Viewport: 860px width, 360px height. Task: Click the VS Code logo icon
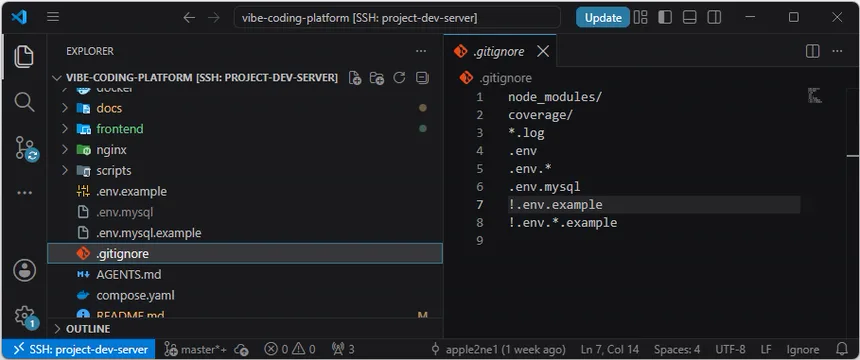(19, 18)
